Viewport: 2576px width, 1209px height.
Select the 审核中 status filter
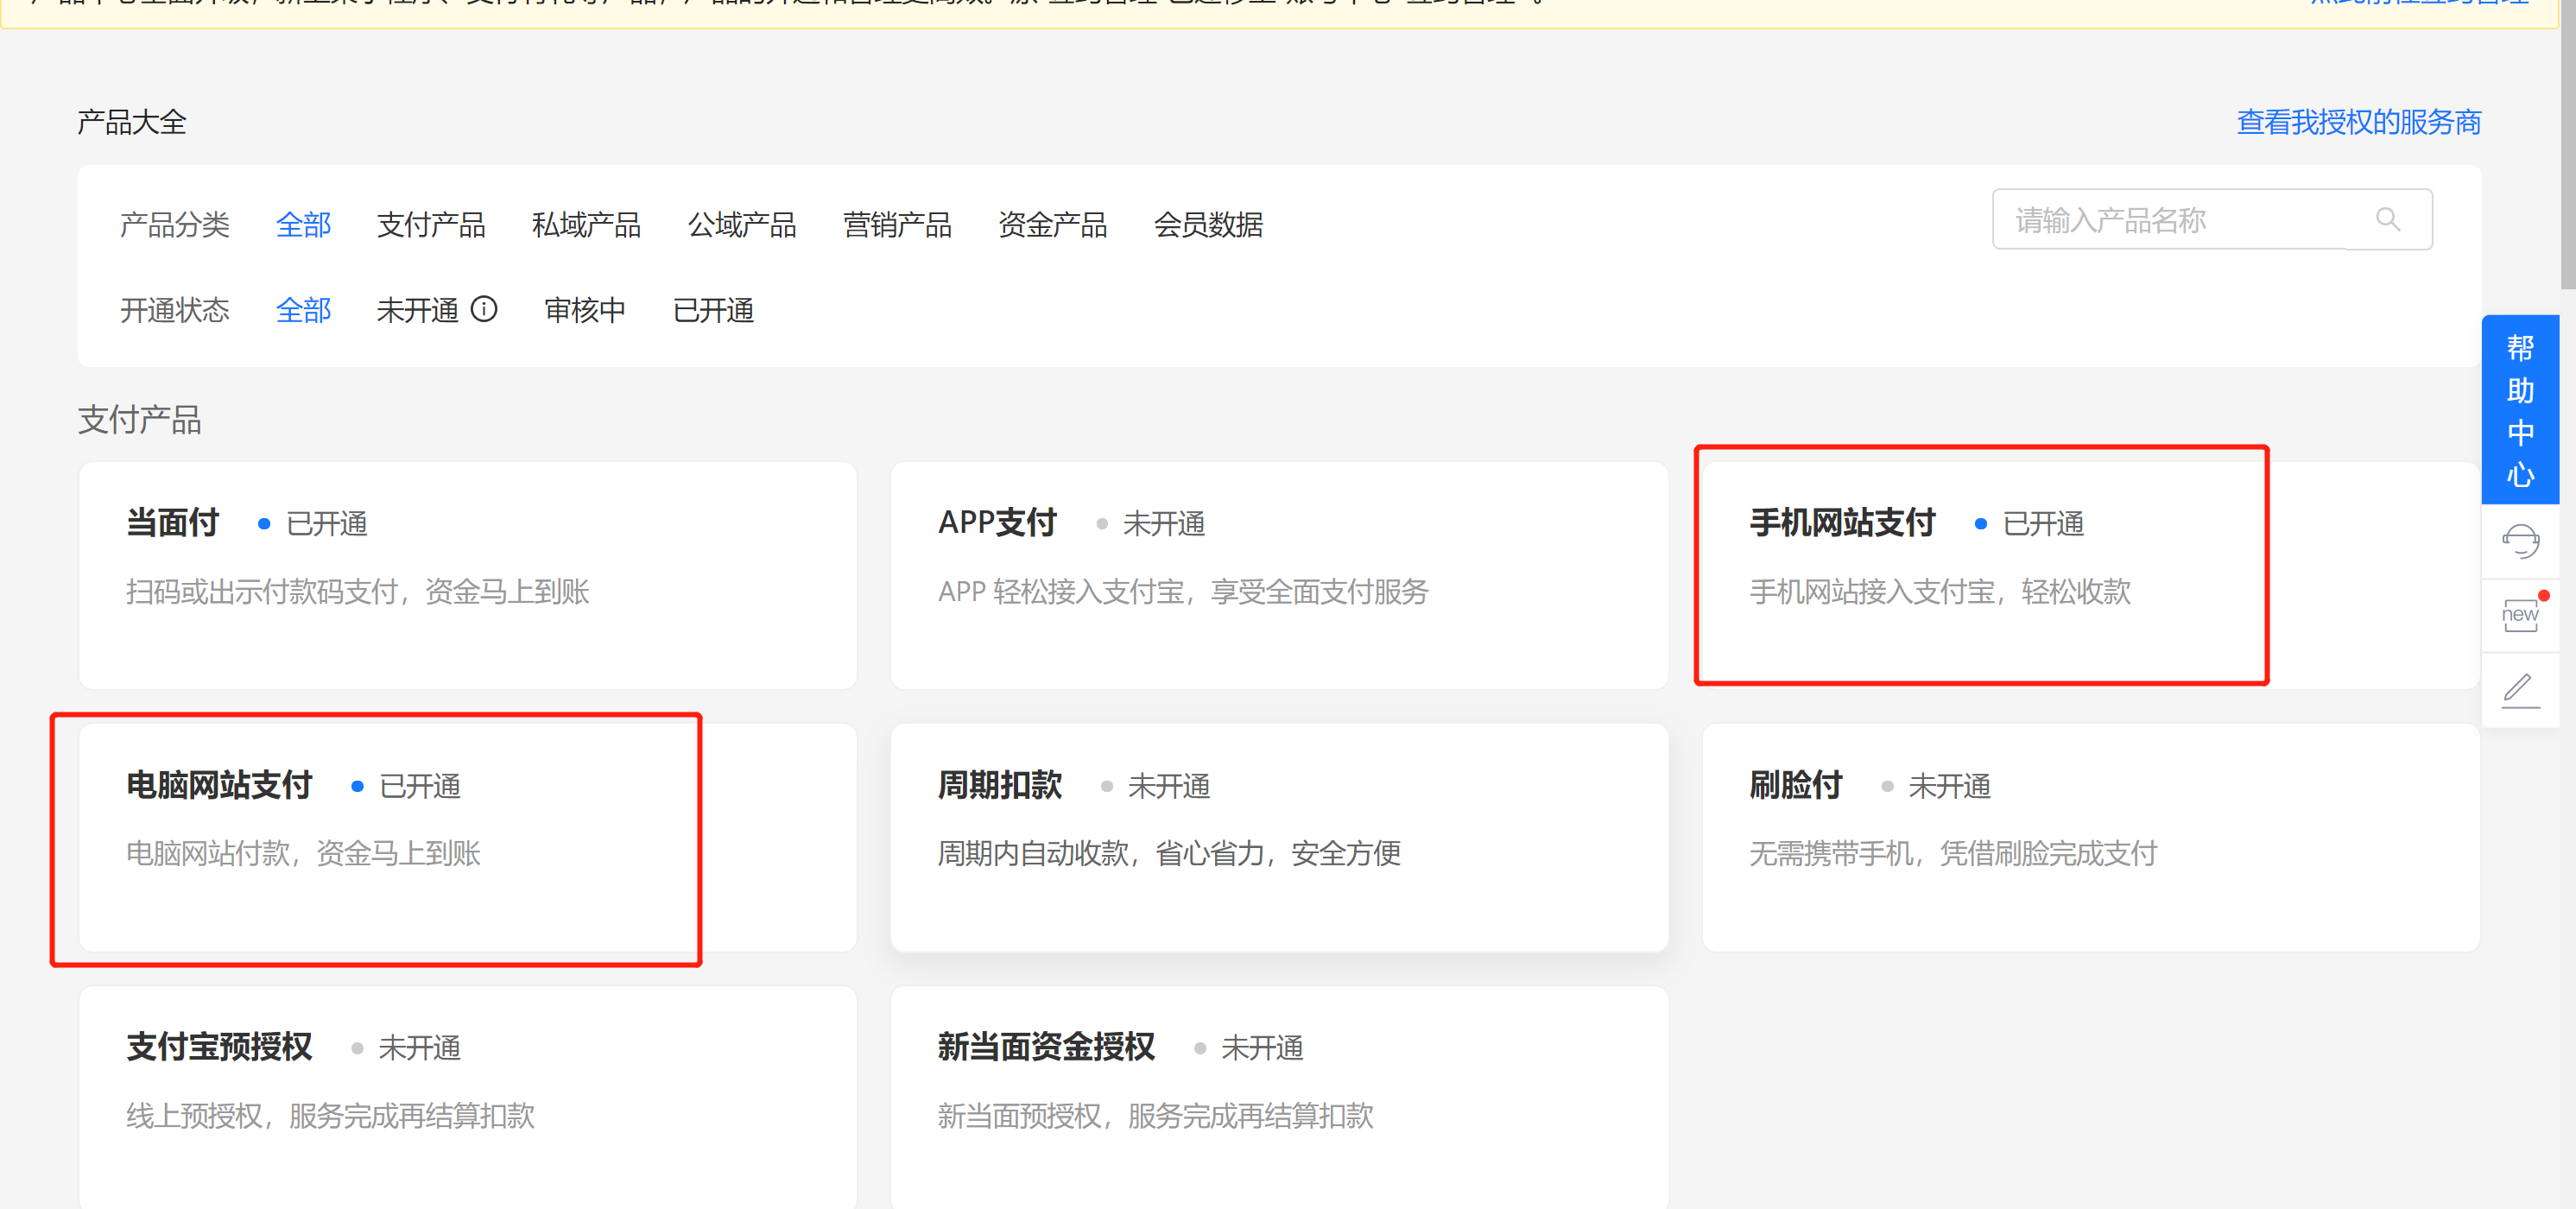(585, 310)
